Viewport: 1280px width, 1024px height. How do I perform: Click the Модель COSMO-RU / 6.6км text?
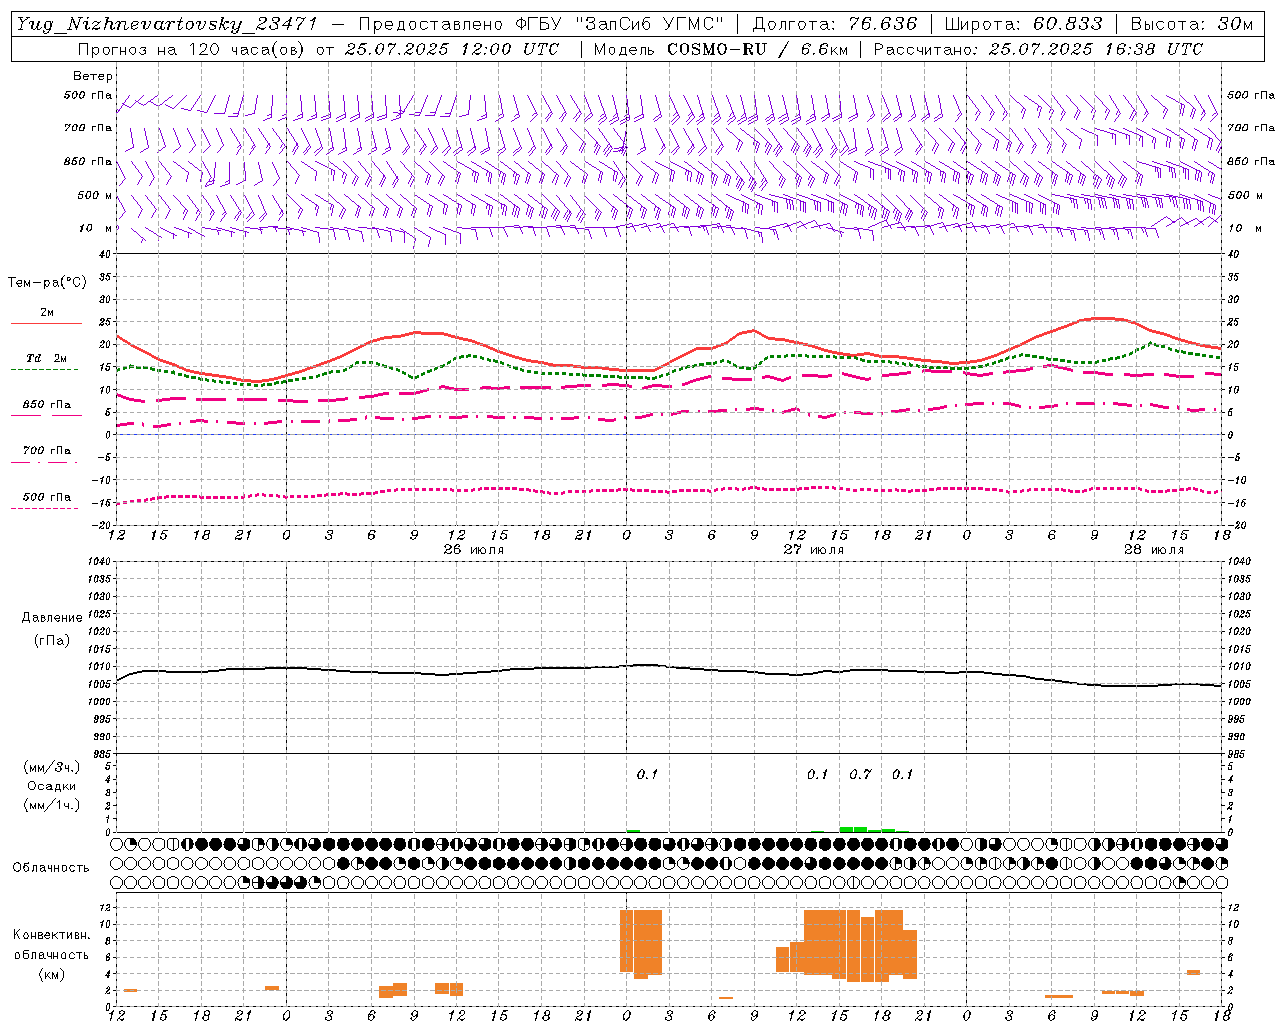[720, 49]
